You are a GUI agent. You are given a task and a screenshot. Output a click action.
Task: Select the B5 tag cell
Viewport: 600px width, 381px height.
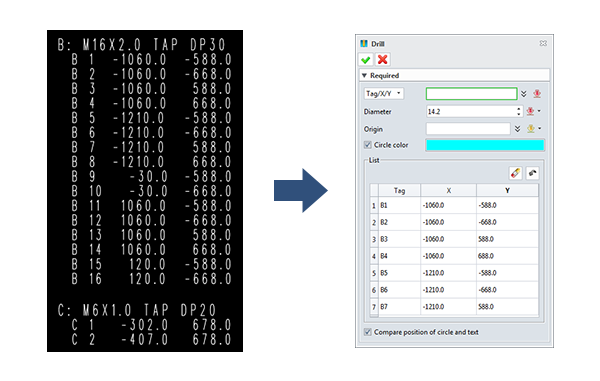click(x=399, y=273)
